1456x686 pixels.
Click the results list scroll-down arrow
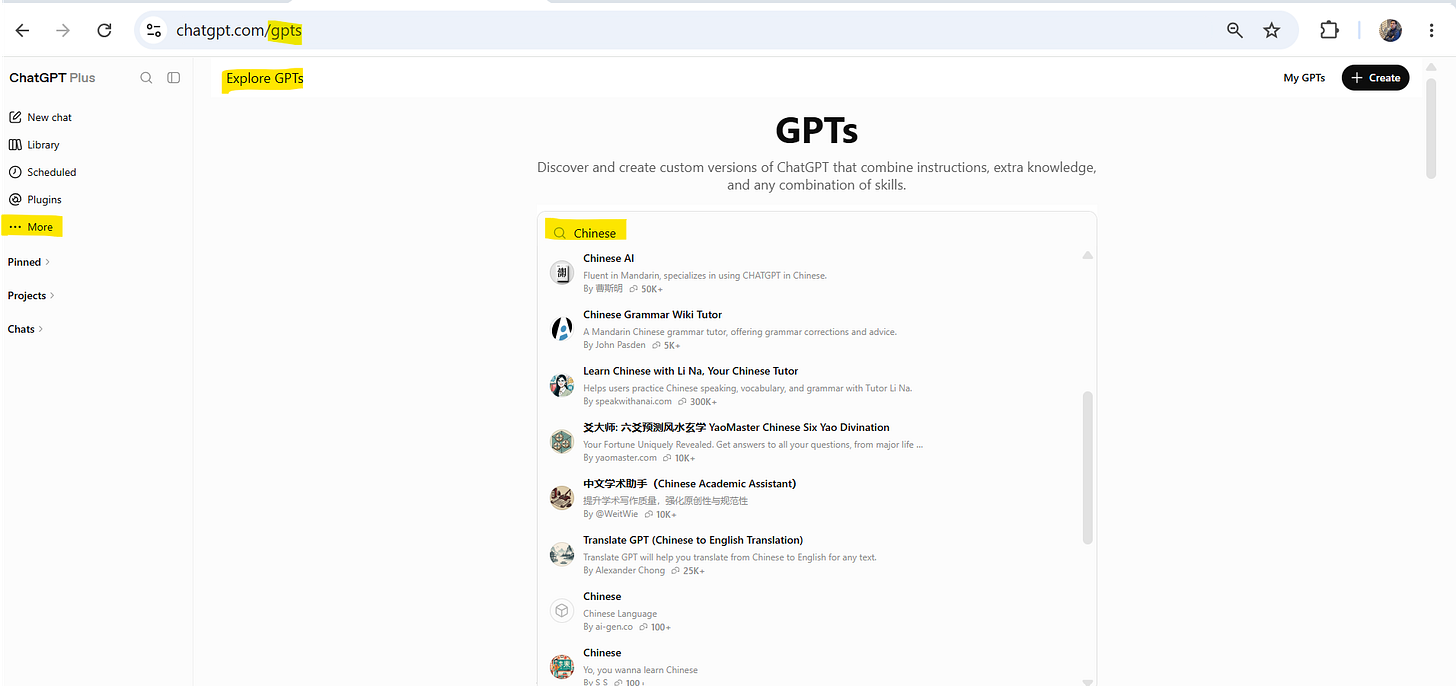(1088, 681)
